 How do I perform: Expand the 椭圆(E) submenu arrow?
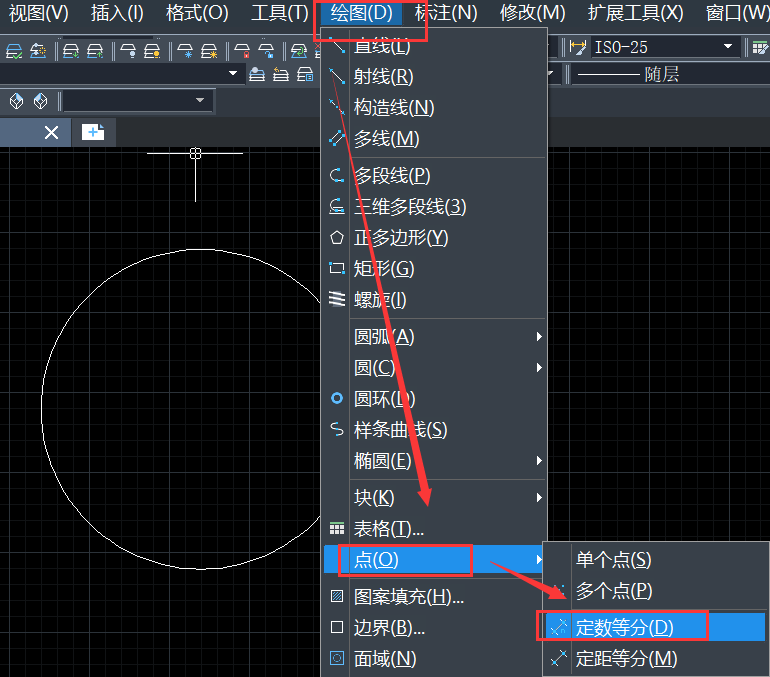(x=539, y=460)
